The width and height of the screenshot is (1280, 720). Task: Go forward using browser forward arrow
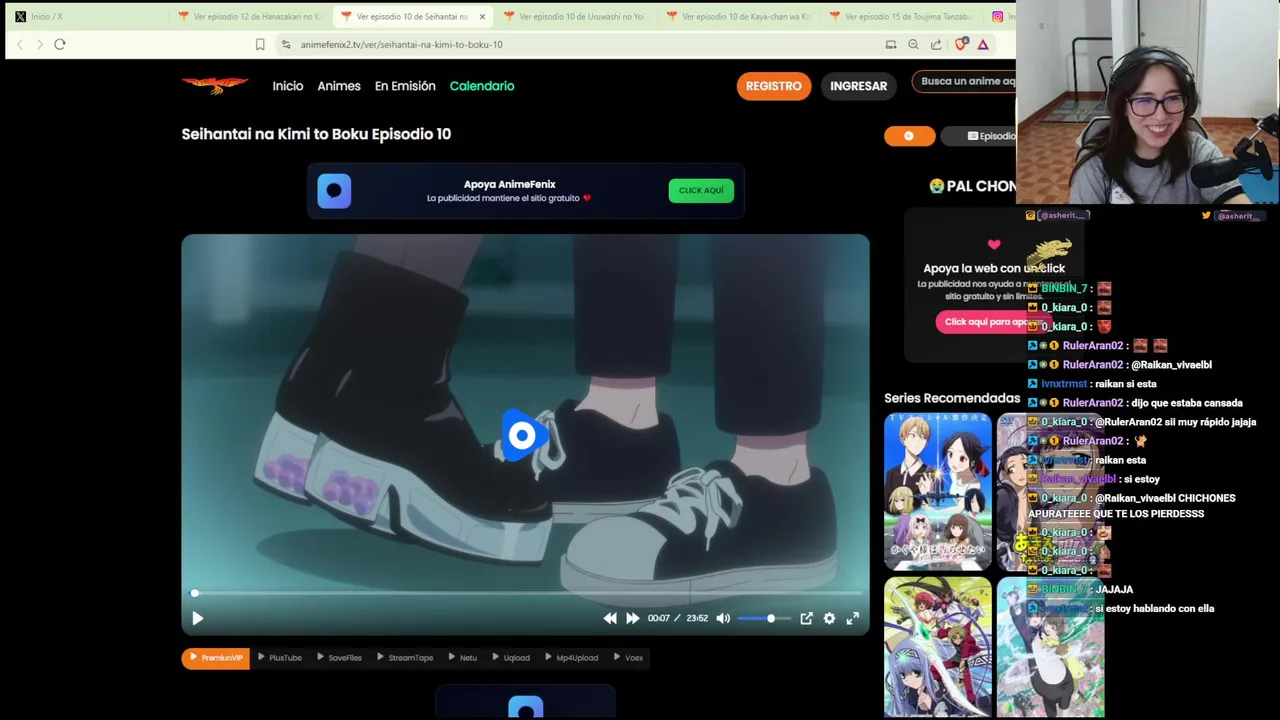pos(40,44)
